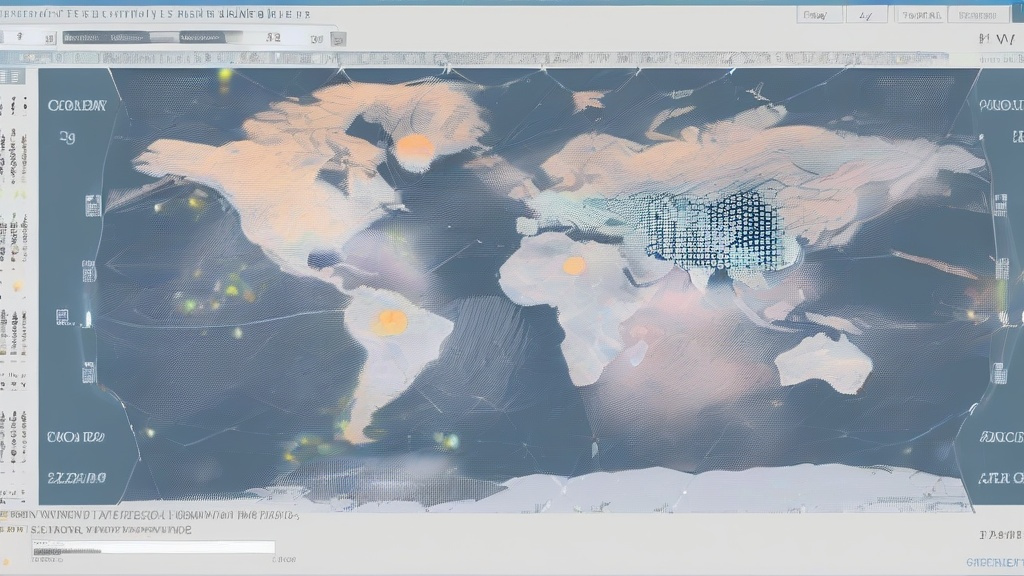The width and height of the screenshot is (1024, 576).
Task: Click the blue link text at bottom-right corner
Action: 994,563
